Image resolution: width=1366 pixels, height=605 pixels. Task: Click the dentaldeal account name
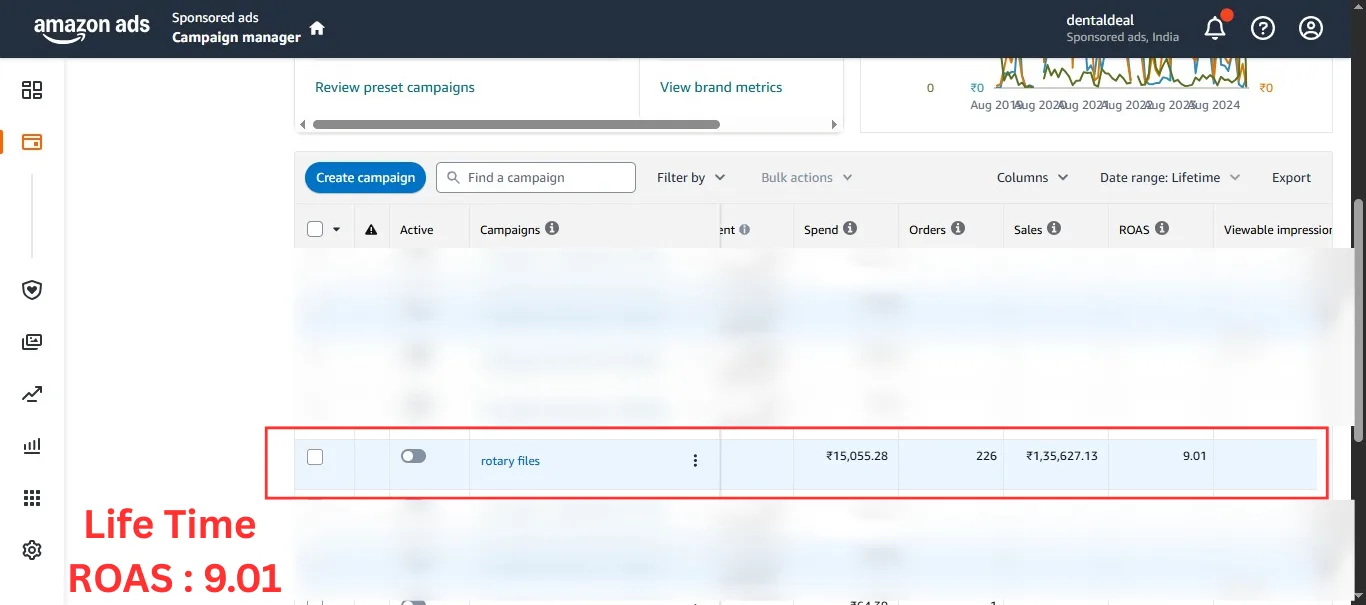click(x=1101, y=20)
